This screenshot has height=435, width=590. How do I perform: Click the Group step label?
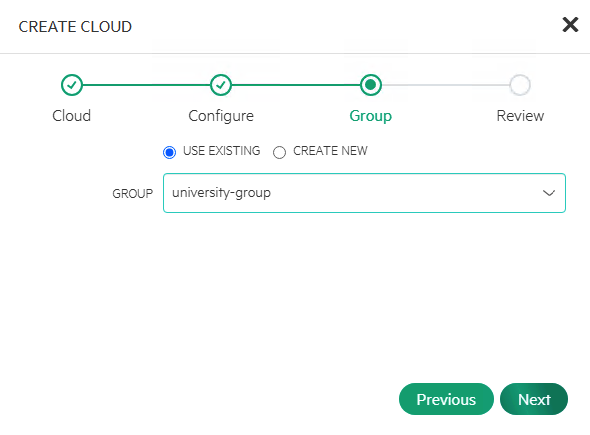[x=371, y=116]
